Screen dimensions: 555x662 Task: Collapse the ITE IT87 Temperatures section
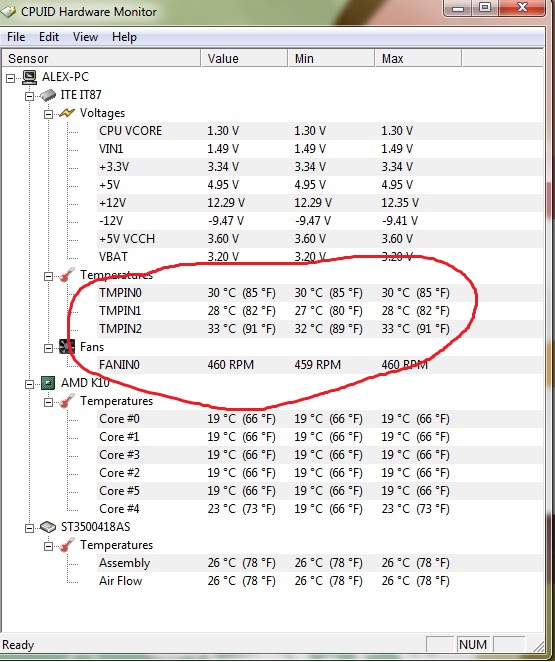point(49,277)
